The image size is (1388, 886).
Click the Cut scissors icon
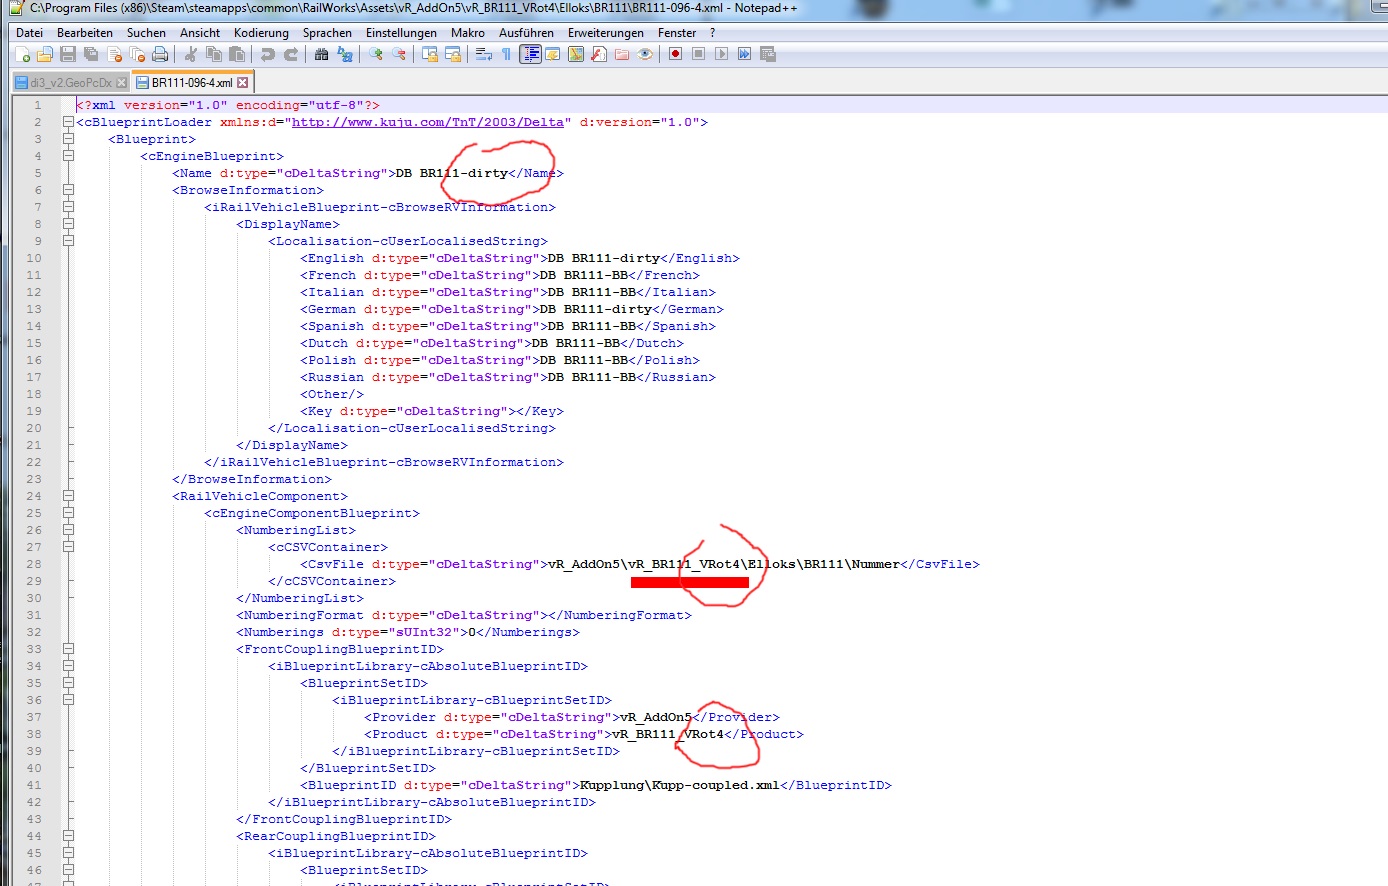[190, 54]
